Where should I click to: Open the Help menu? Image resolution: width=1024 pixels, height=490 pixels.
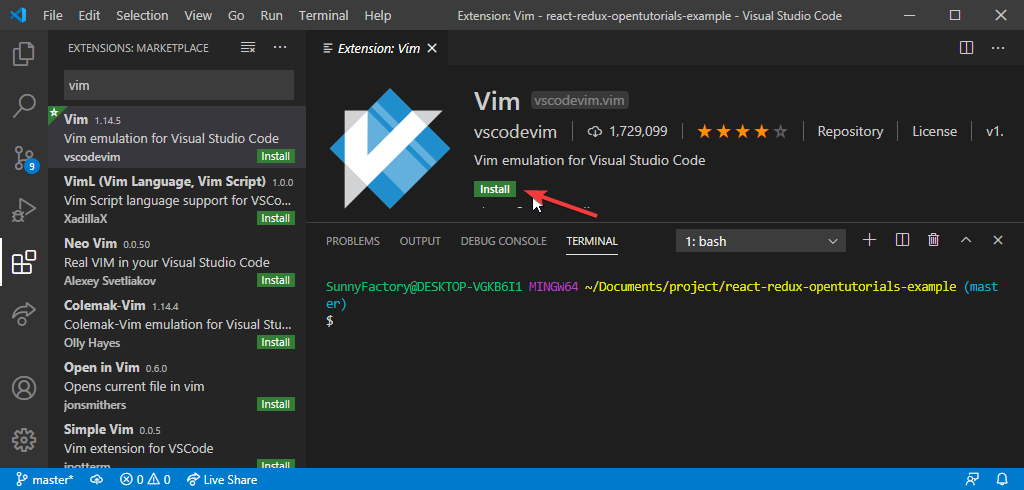[377, 15]
